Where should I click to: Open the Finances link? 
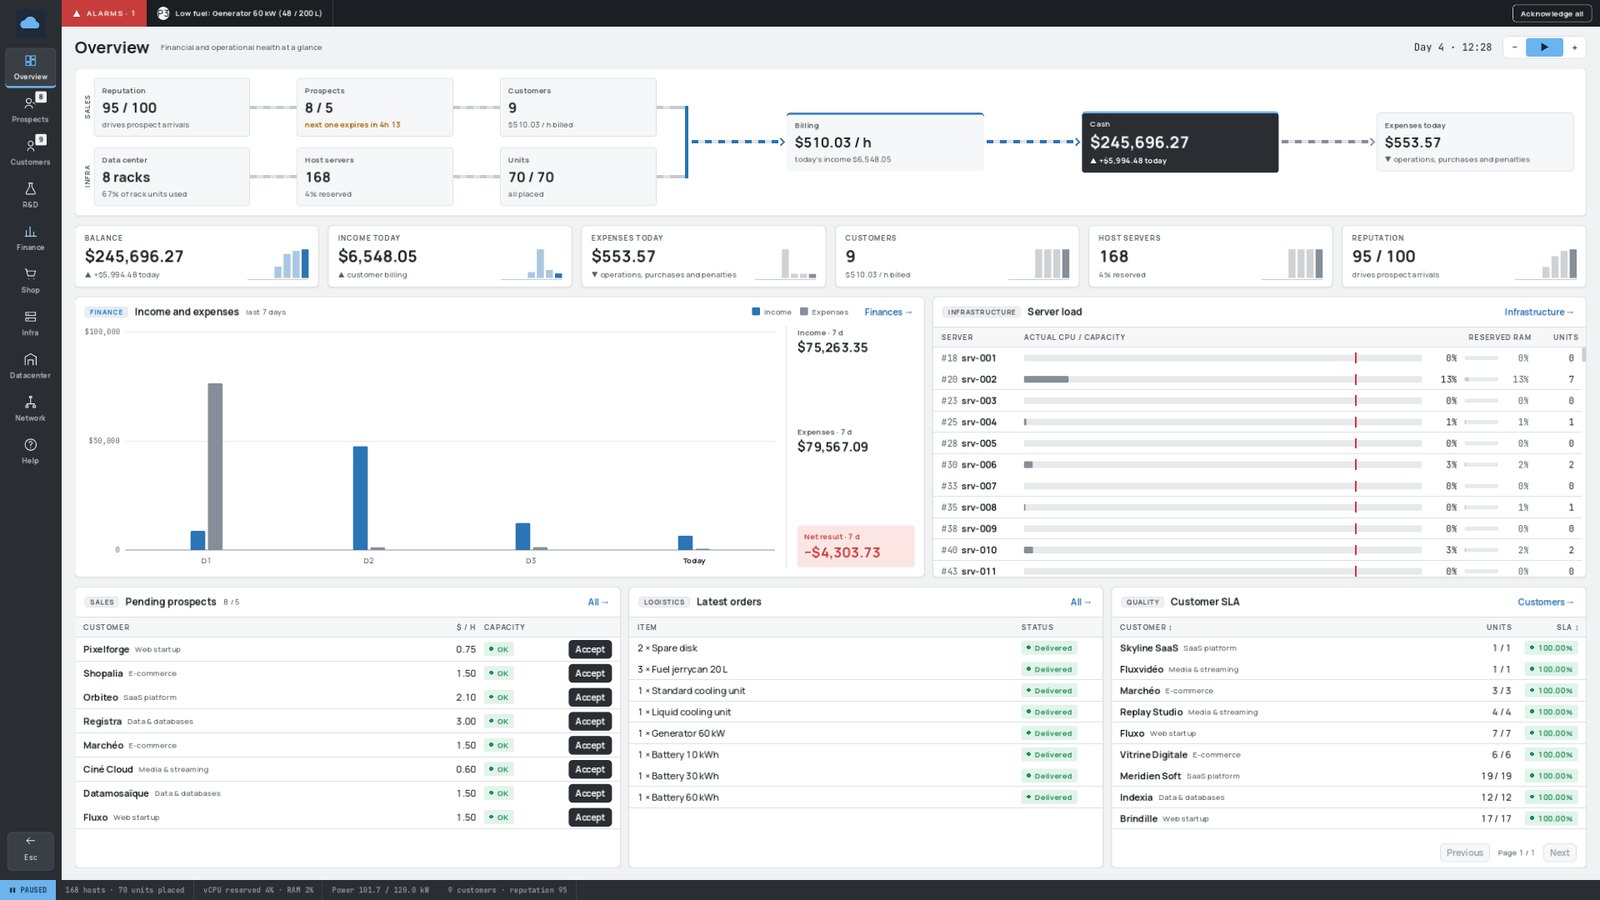[x=888, y=312]
